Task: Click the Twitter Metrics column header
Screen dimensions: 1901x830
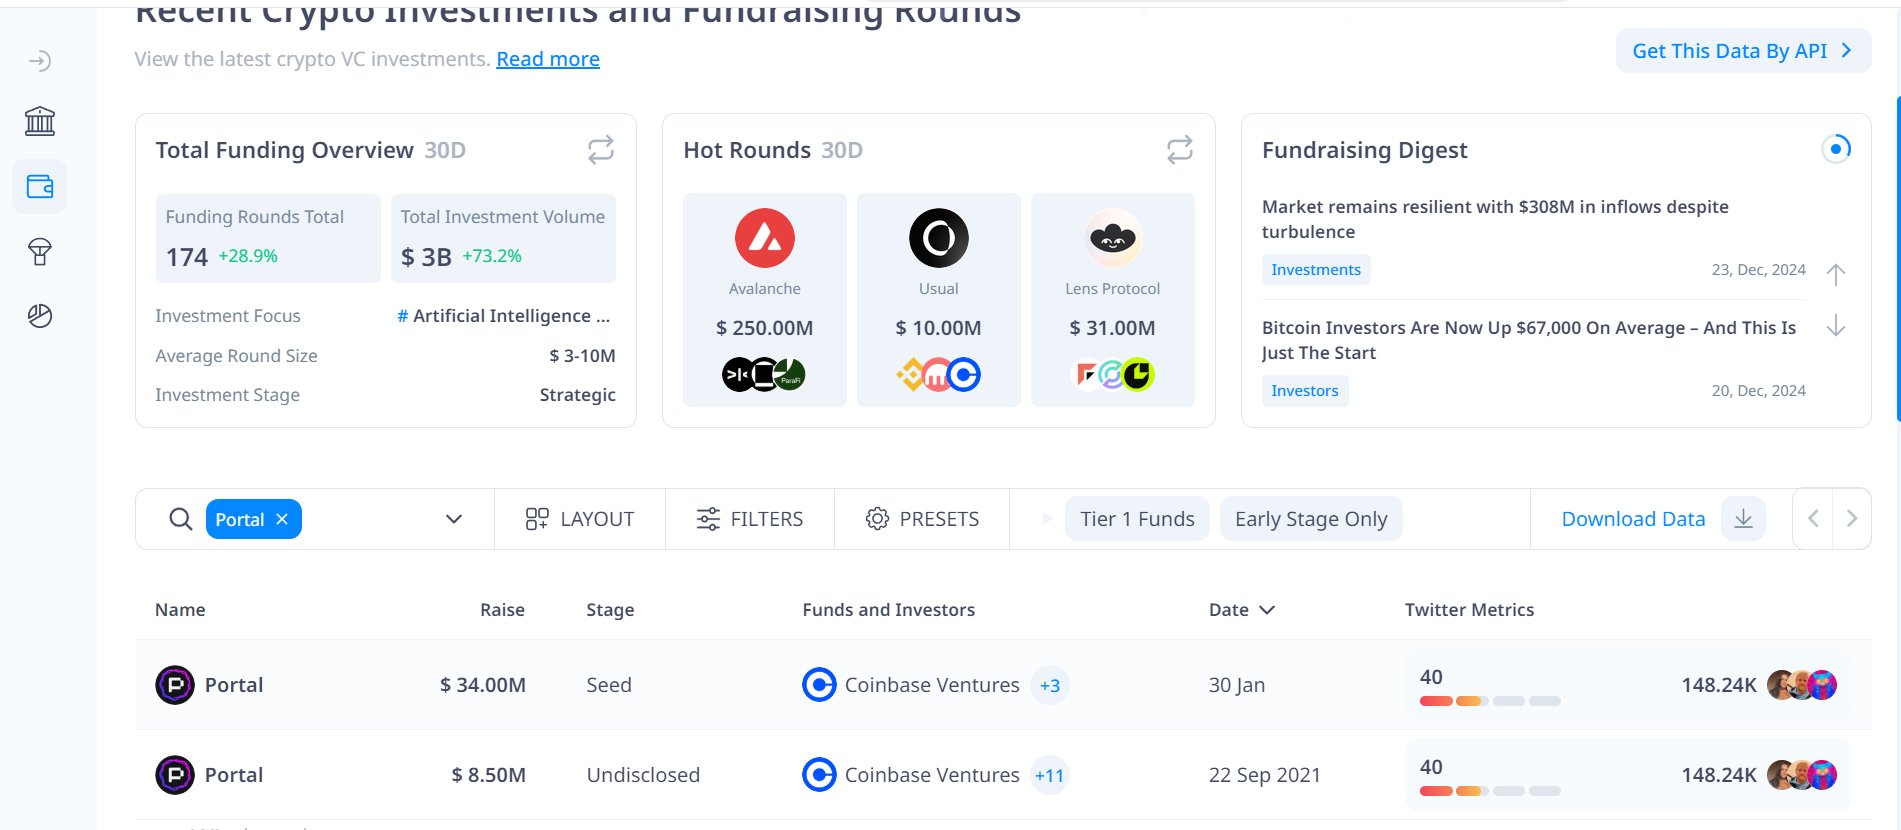Action: (1469, 610)
